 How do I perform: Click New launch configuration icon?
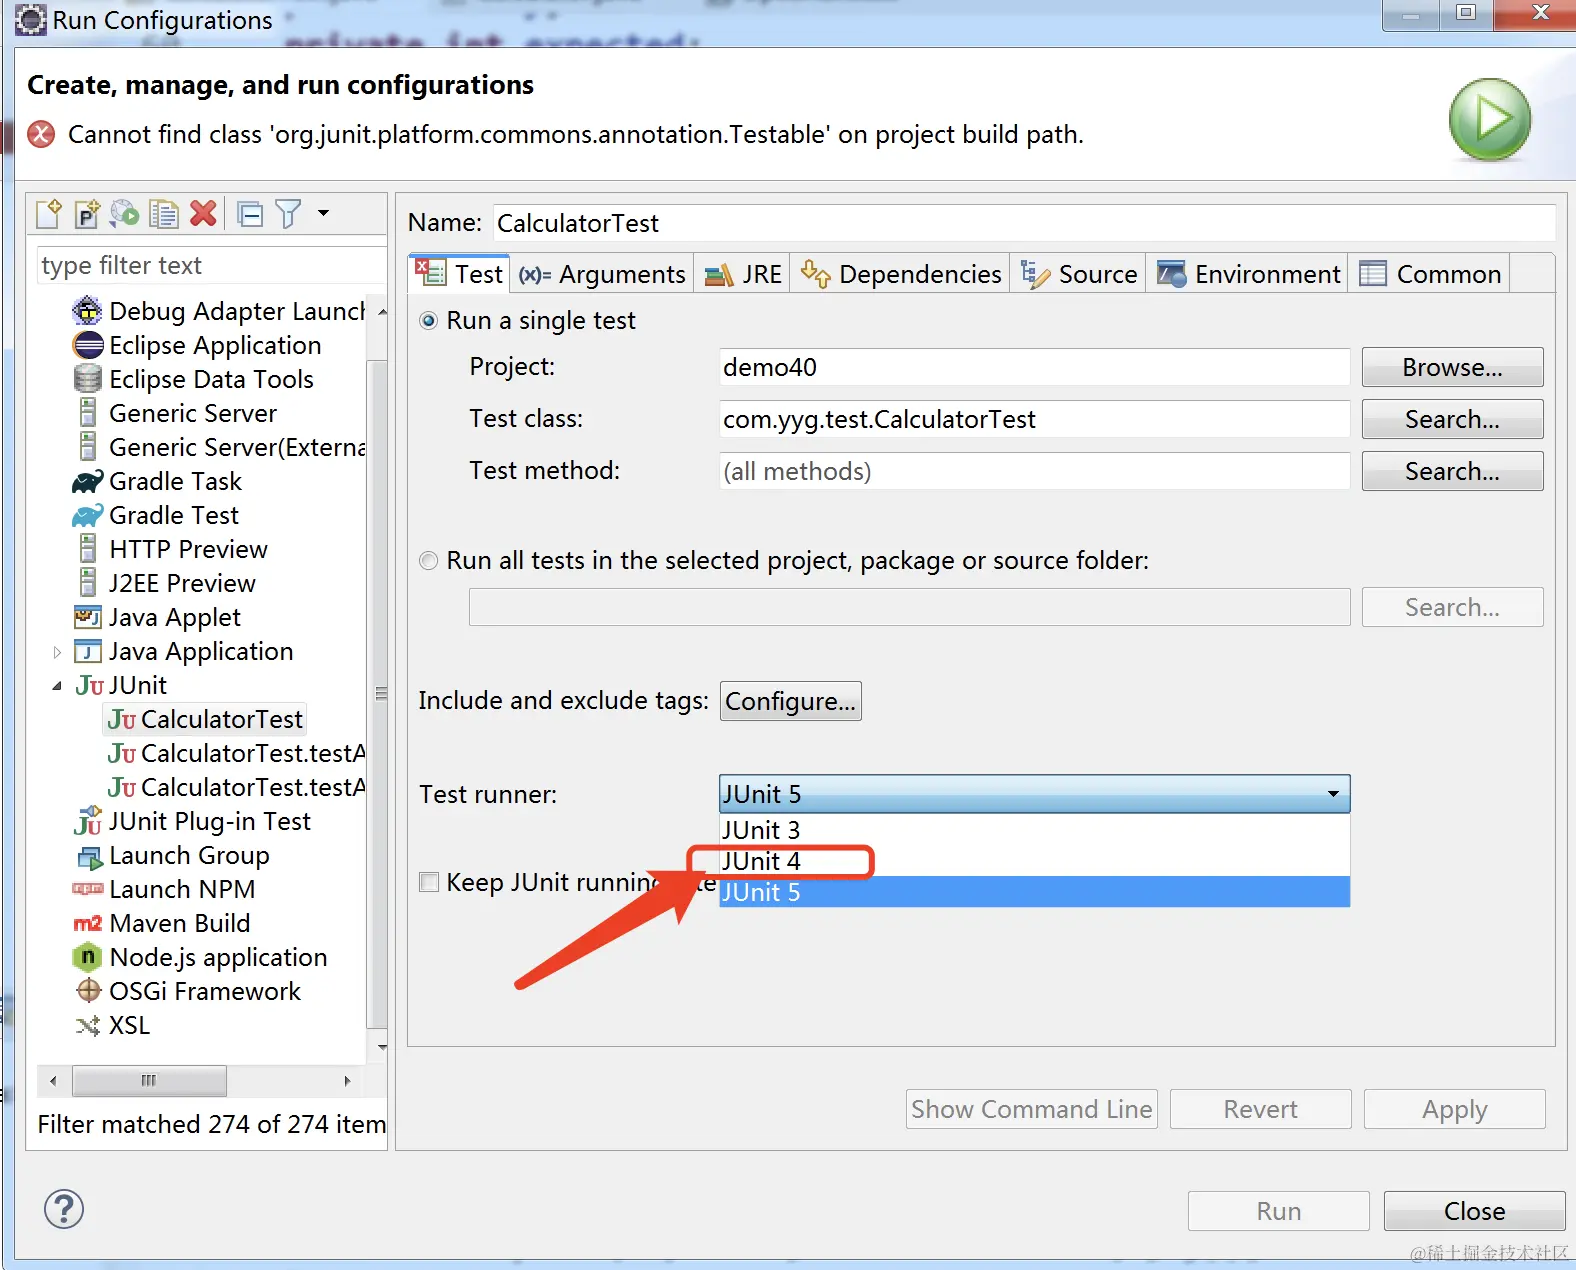48,213
